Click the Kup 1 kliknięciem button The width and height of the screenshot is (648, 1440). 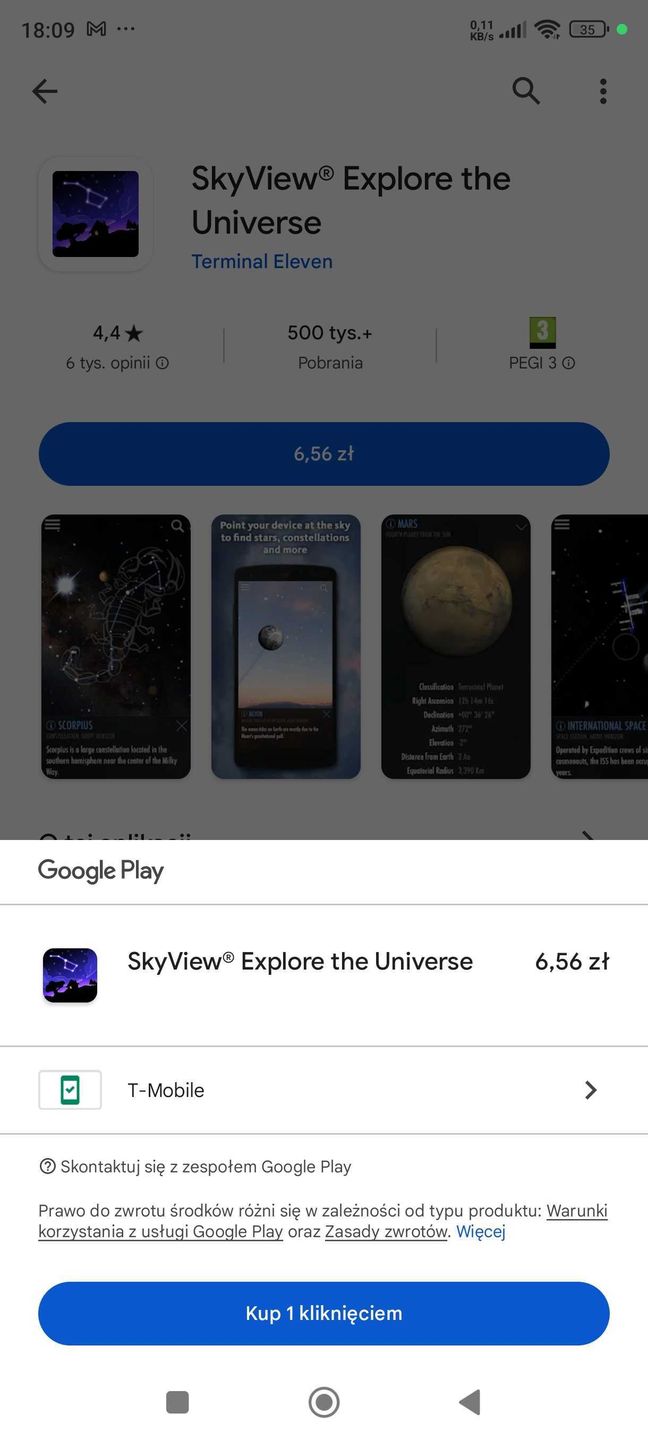(324, 1313)
